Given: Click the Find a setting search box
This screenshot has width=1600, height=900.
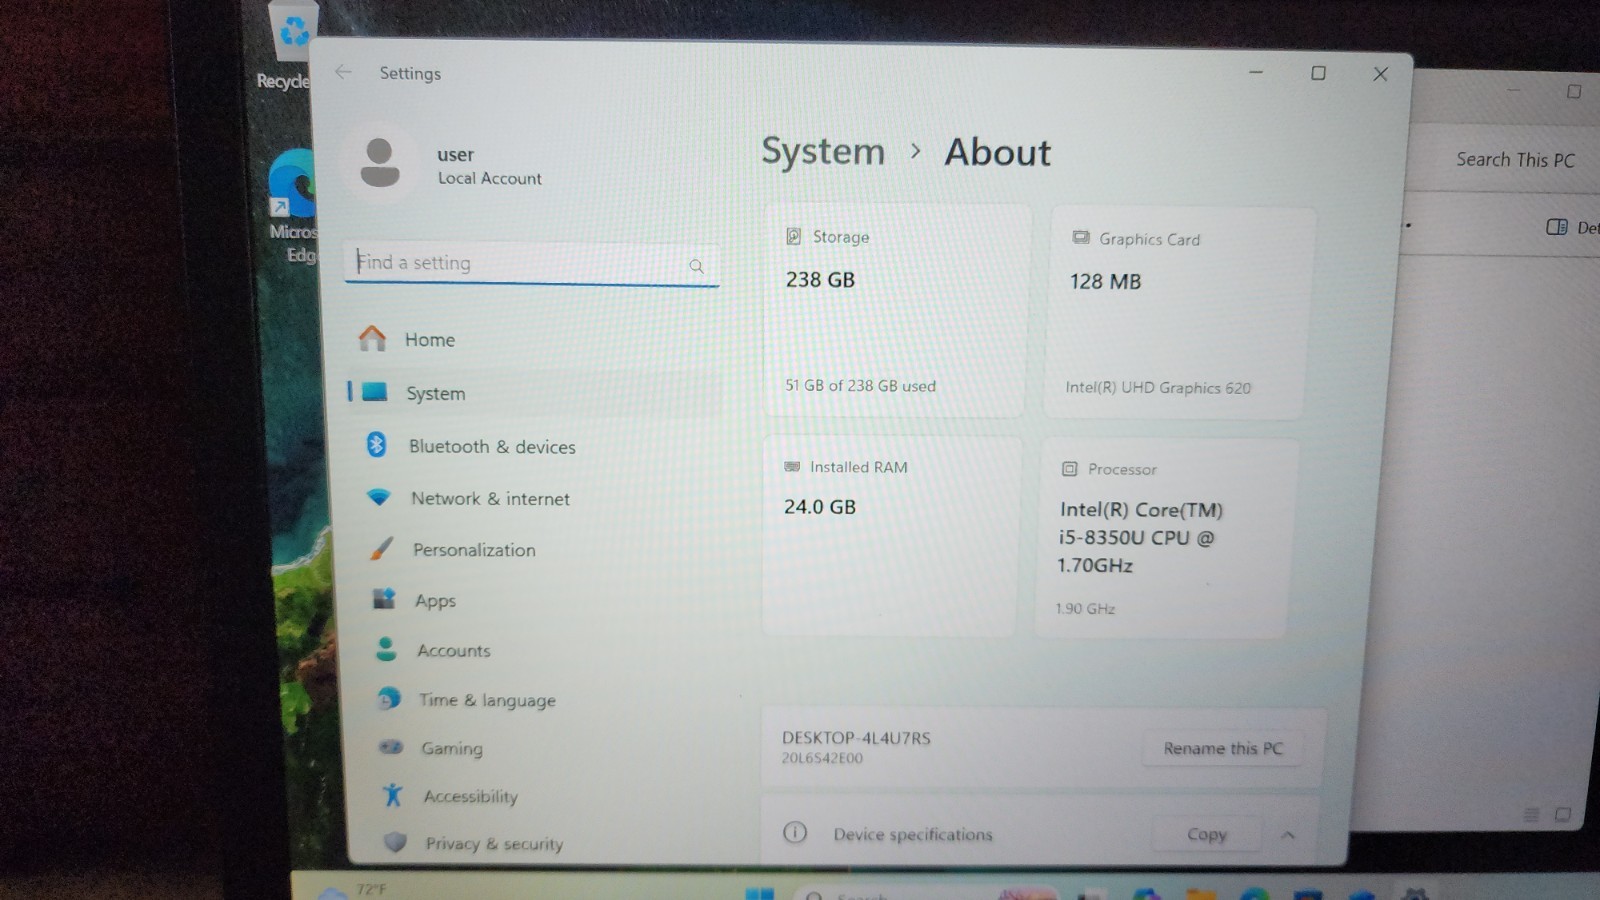Looking at the screenshot, I should [x=532, y=263].
